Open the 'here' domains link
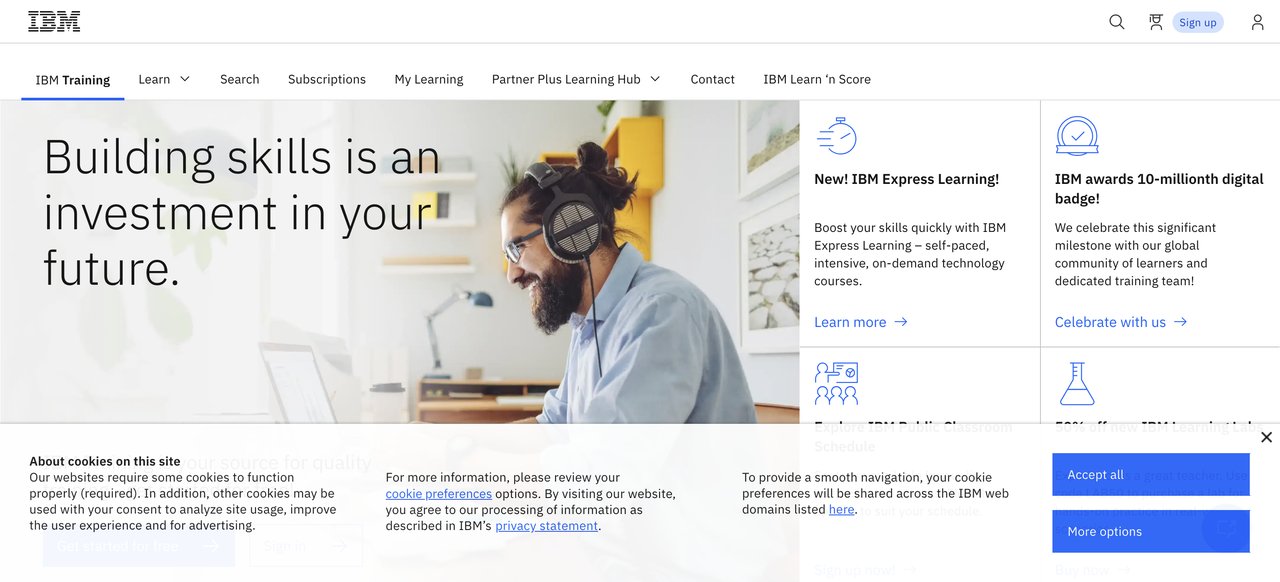1280x582 pixels. point(842,510)
